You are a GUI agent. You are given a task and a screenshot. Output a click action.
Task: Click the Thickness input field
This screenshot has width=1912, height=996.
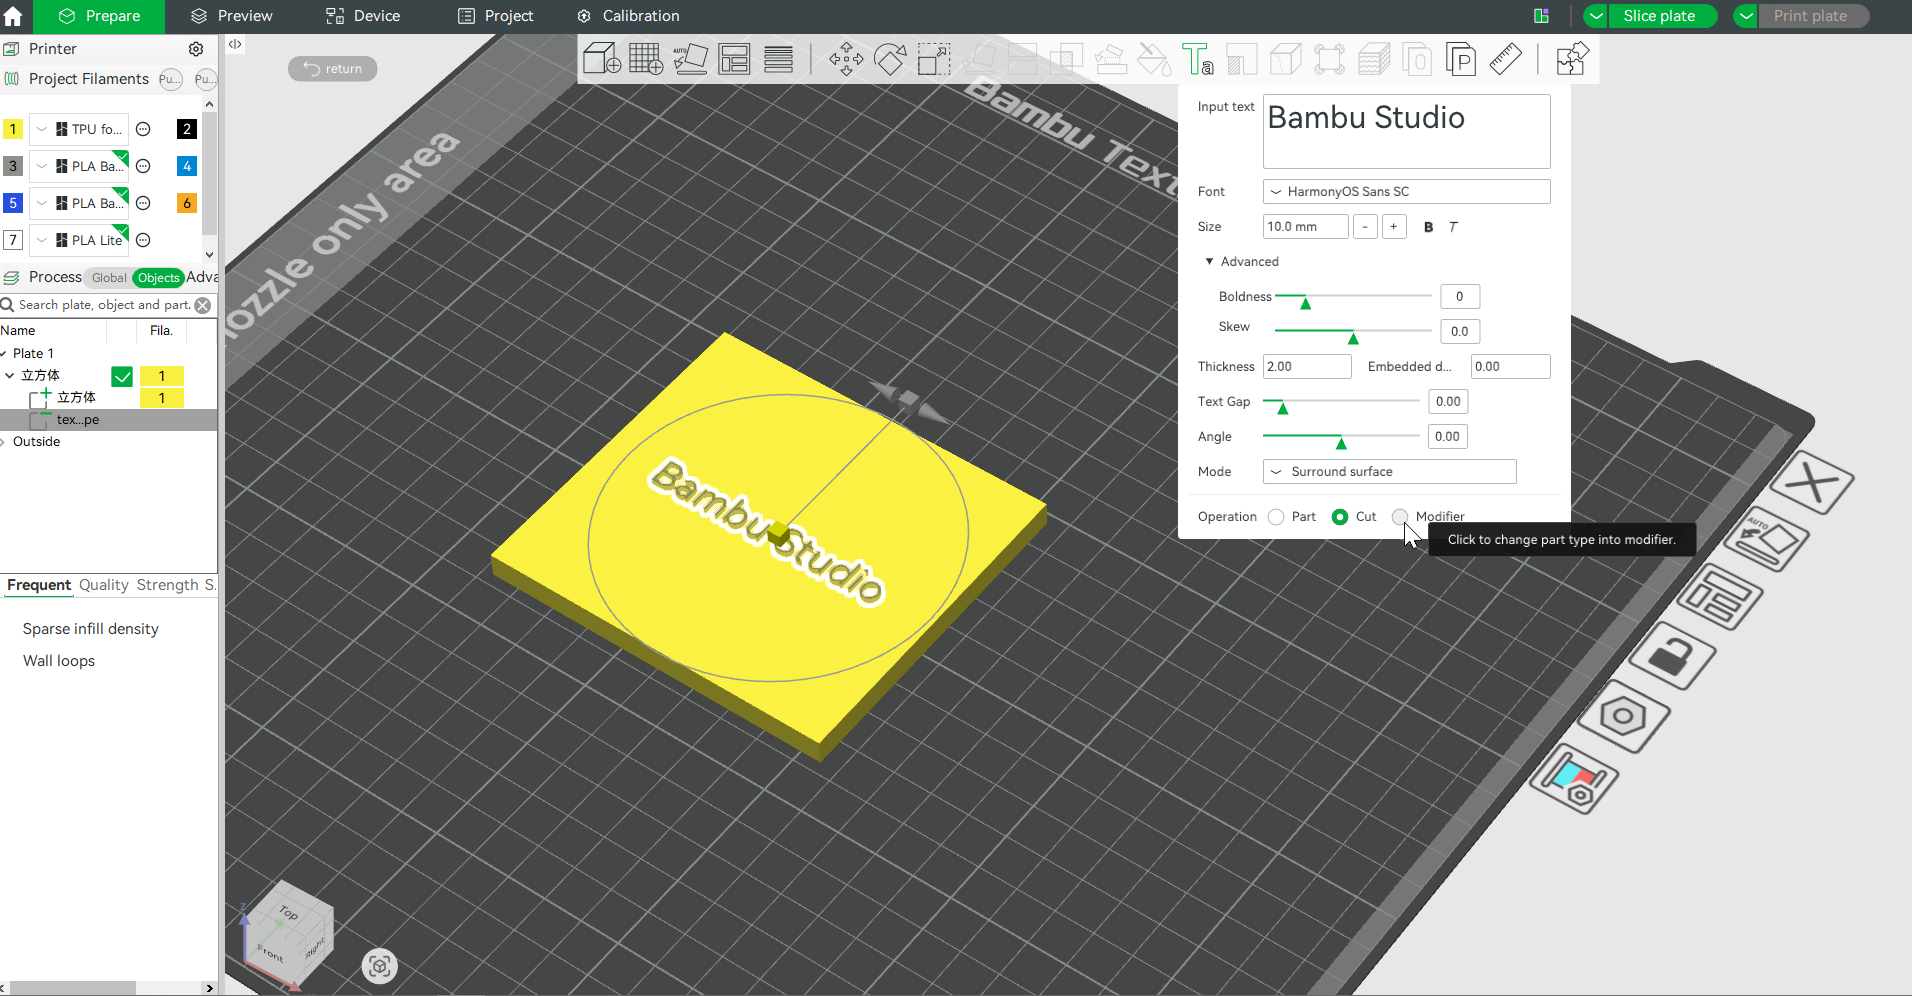tap(1307, 367)
